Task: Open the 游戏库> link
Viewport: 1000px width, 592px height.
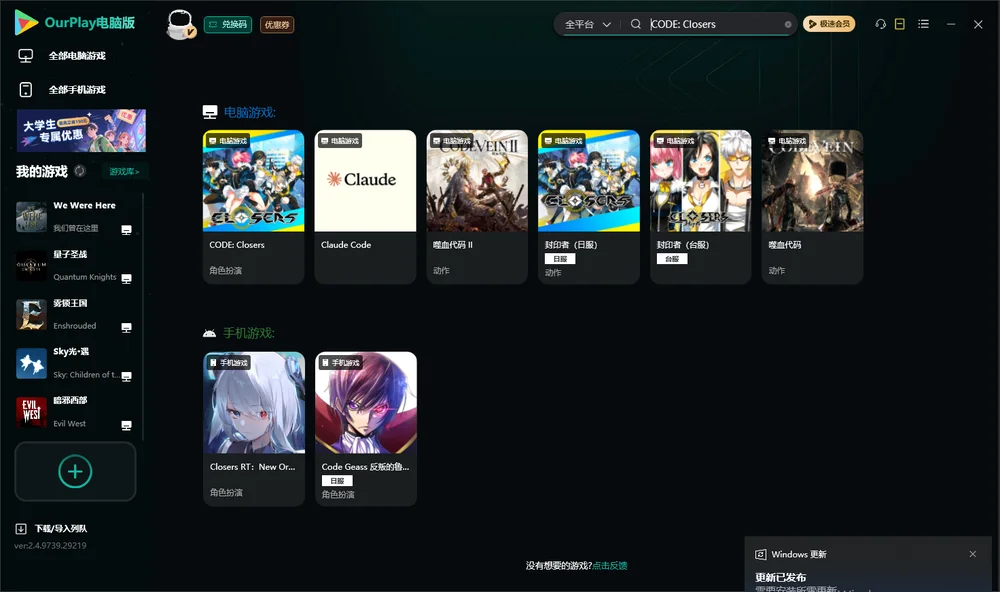Action: (124, 171)
